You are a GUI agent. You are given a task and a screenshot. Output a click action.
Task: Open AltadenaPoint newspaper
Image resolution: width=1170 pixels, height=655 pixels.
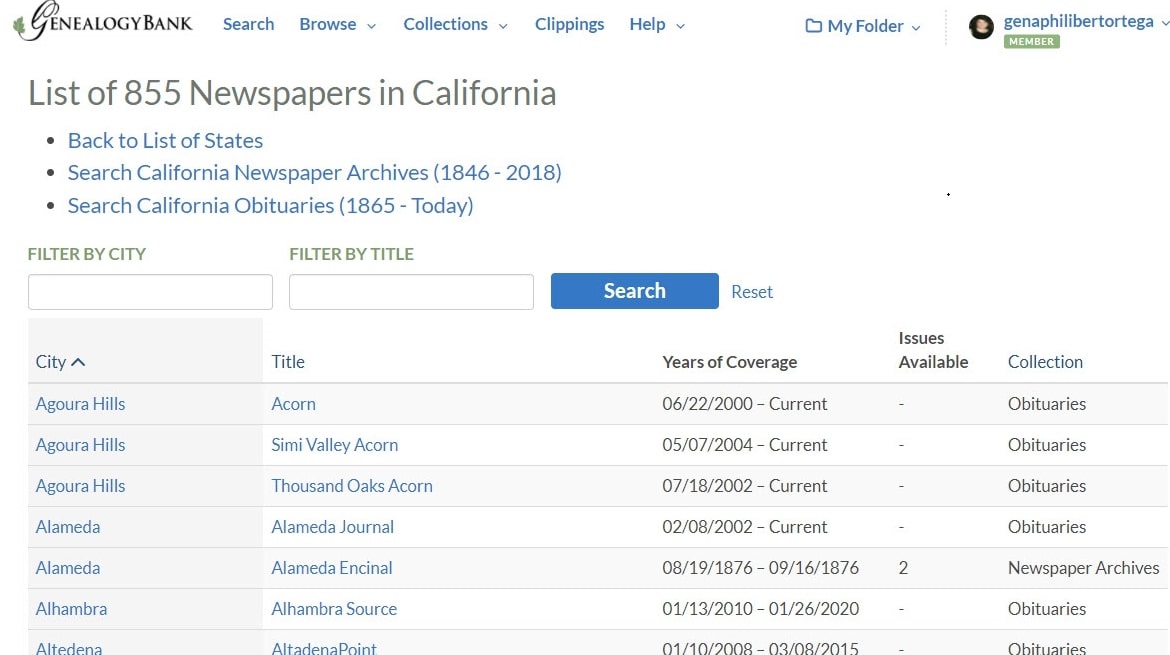coord(324,648)
